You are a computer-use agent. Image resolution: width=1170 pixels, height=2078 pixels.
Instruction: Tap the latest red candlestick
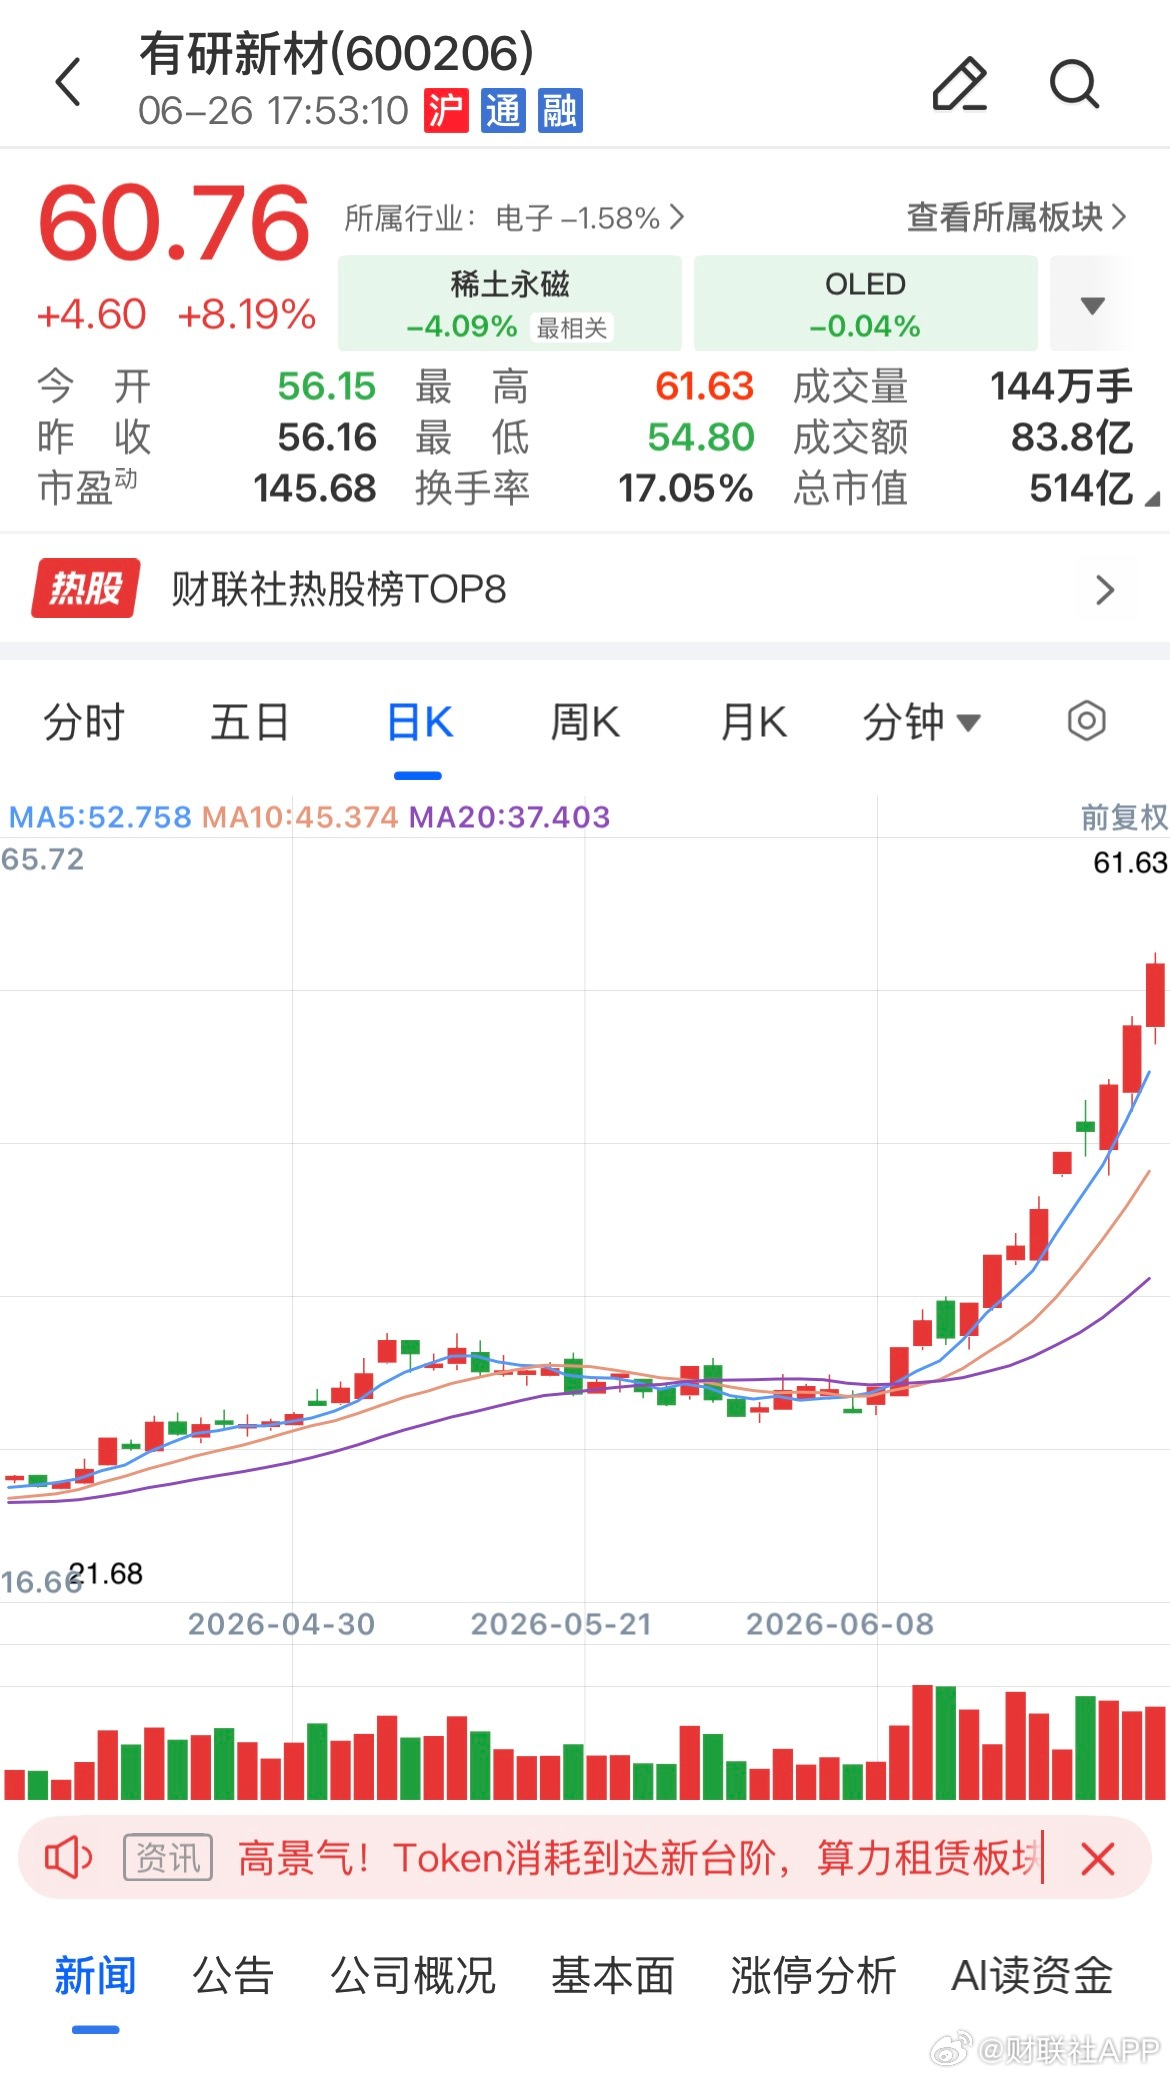coord(1155,995)
